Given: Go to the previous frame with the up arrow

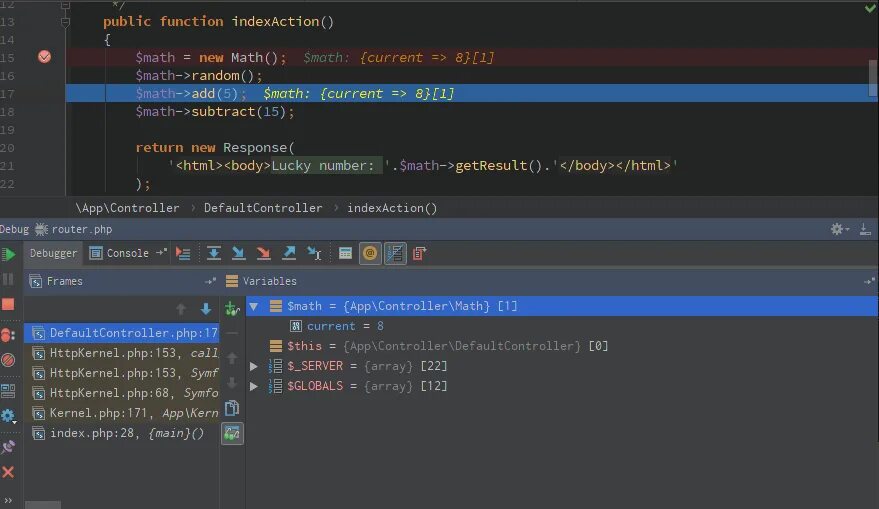Looking at the screenshot, I should pyautogui.click(x=181, y=309).
